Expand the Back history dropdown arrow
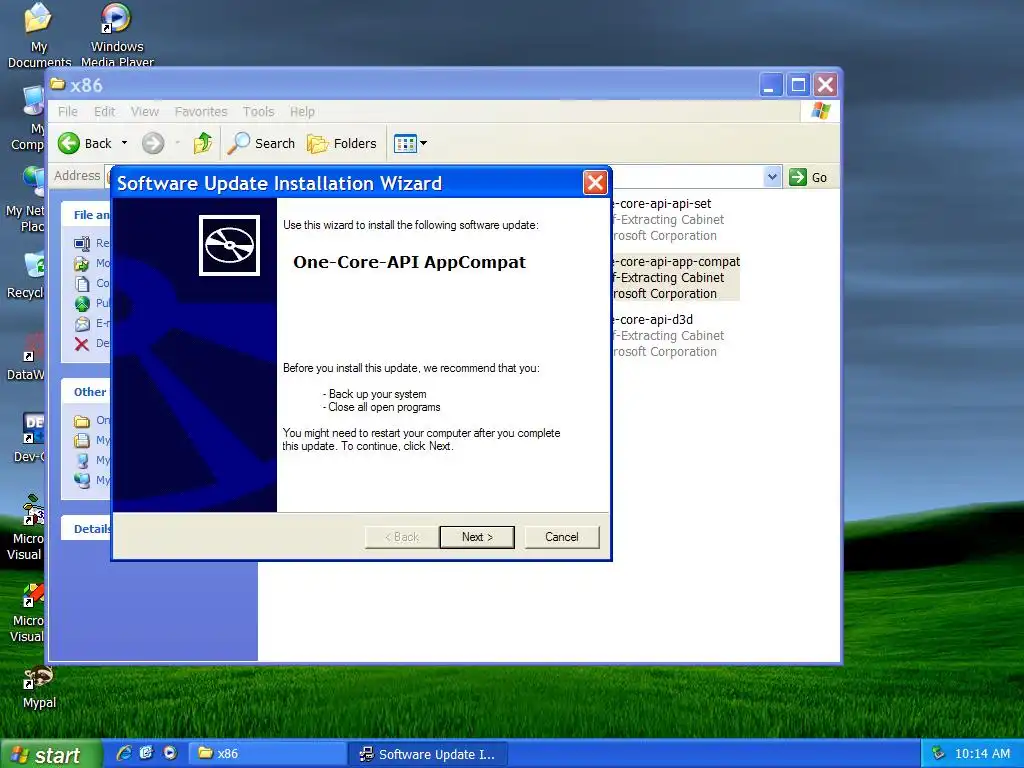This screenshot has height=768, width=1024. point(124,143)
